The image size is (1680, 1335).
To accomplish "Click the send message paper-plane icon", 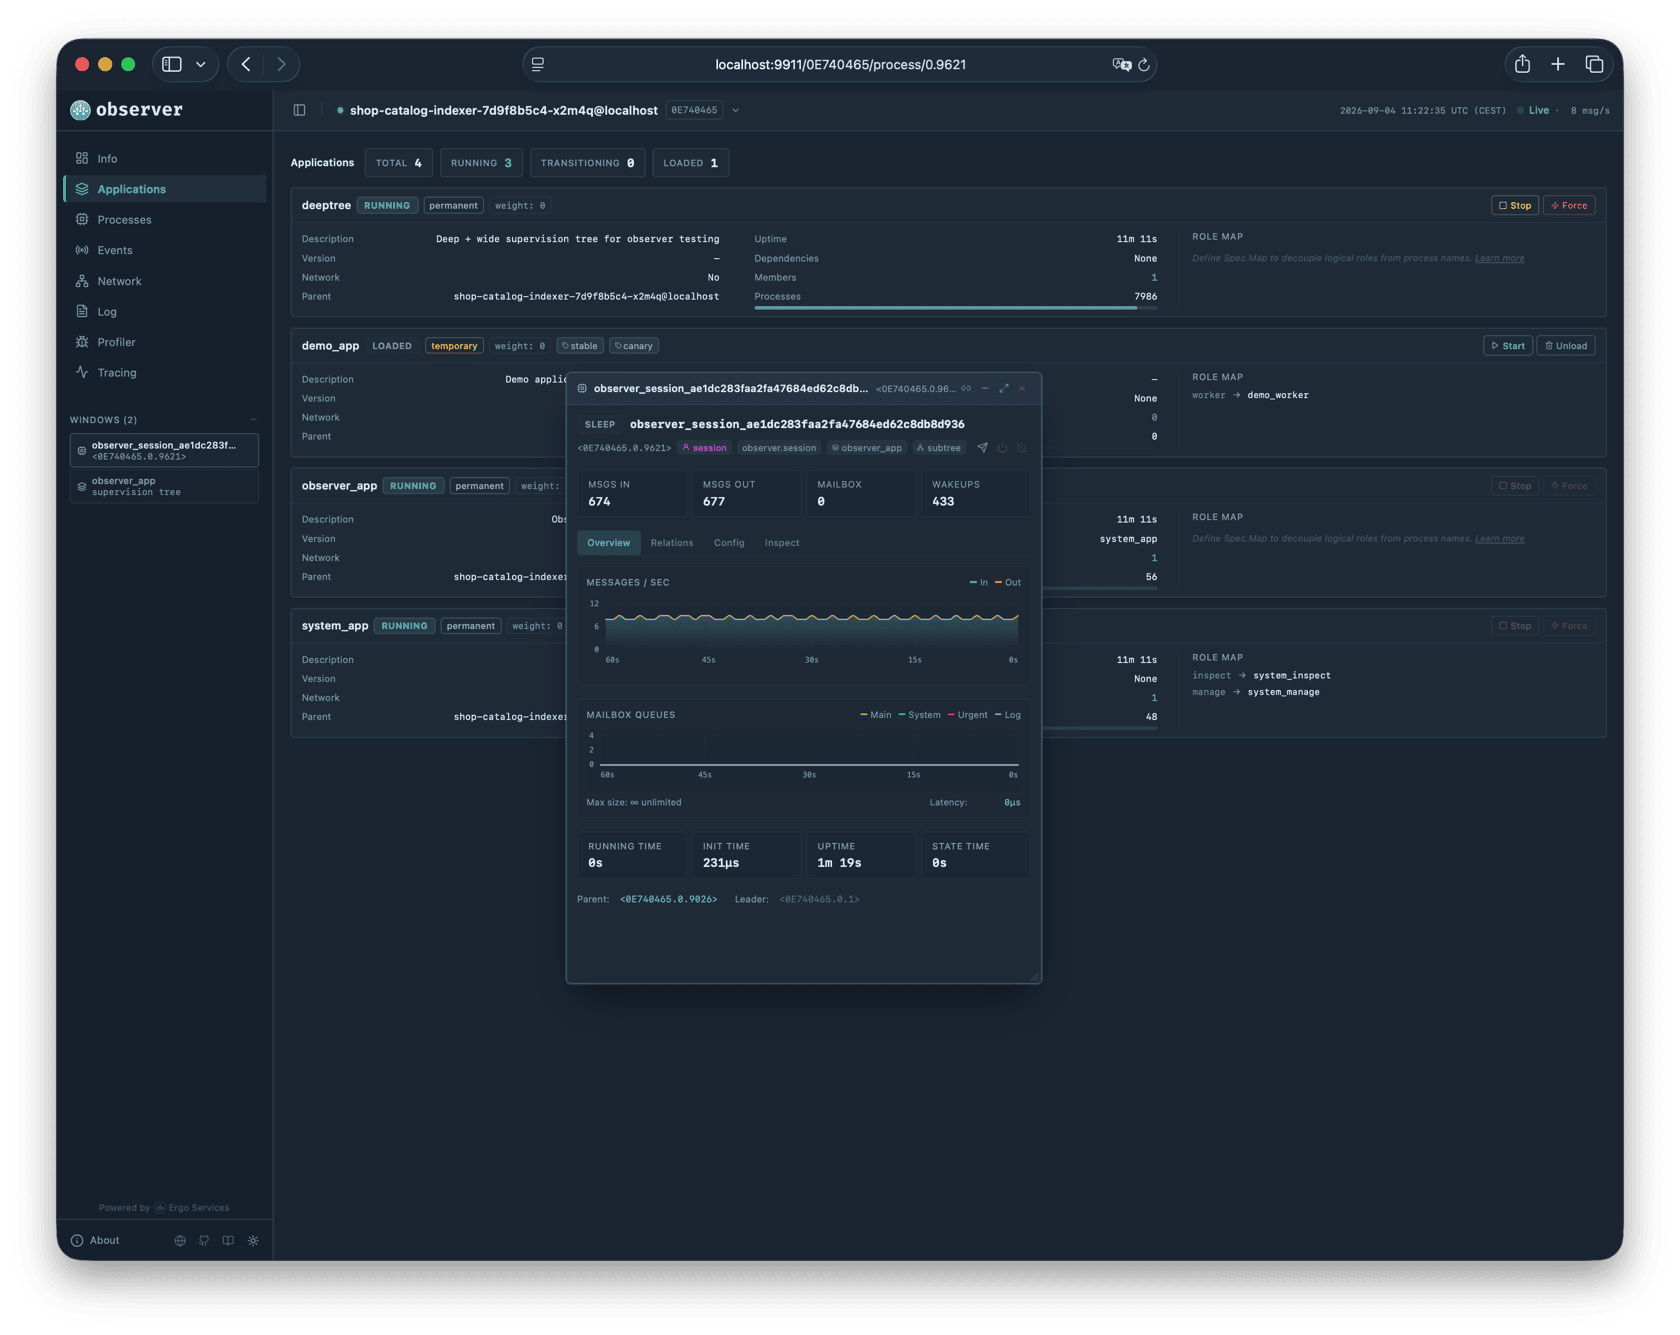I will (982, 448).
